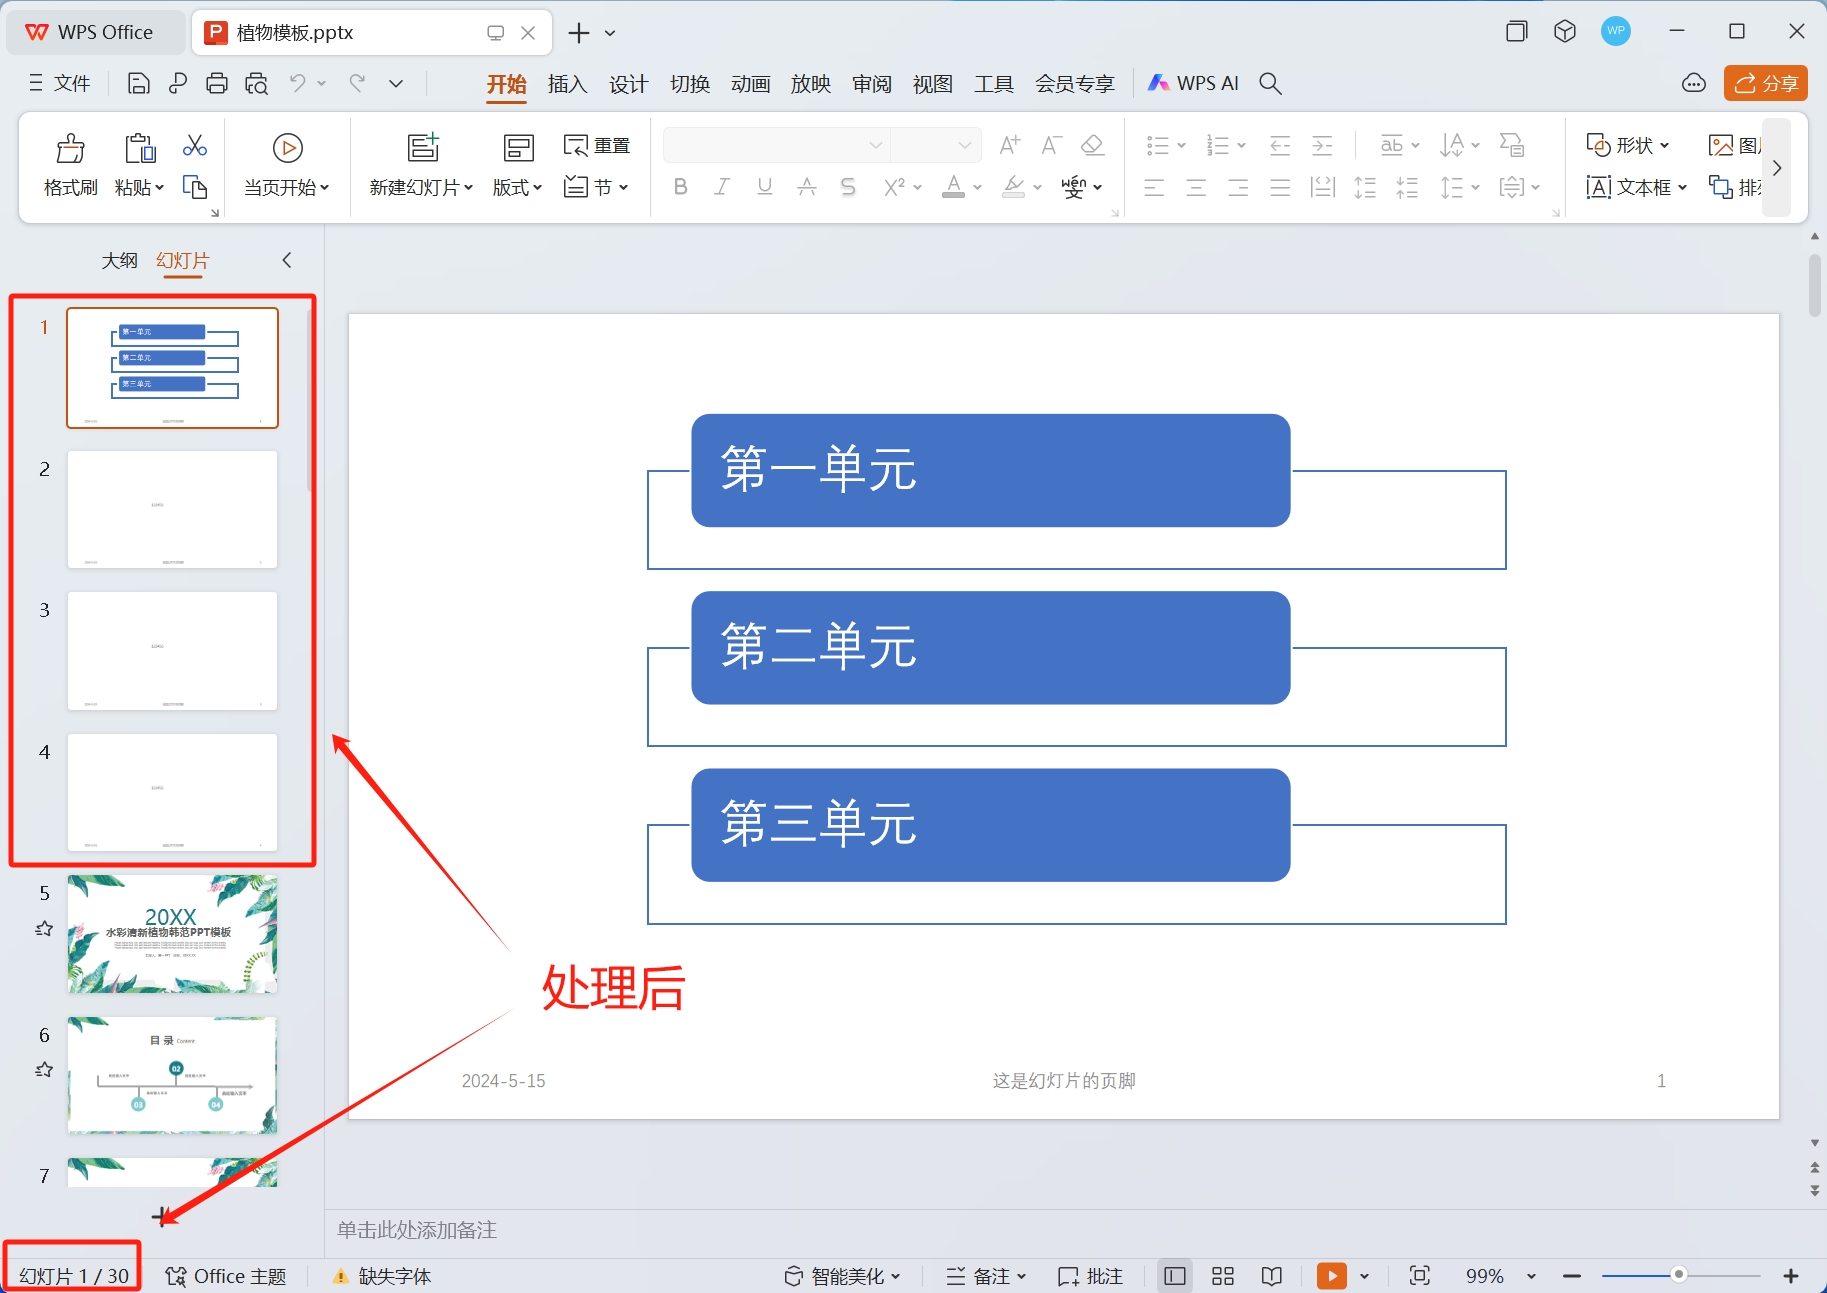Image resolution: width=1827 pixels, height=1293 pixels.
Task: Switch to slide sorter grid view
Action: [x=1222, y=1276]
